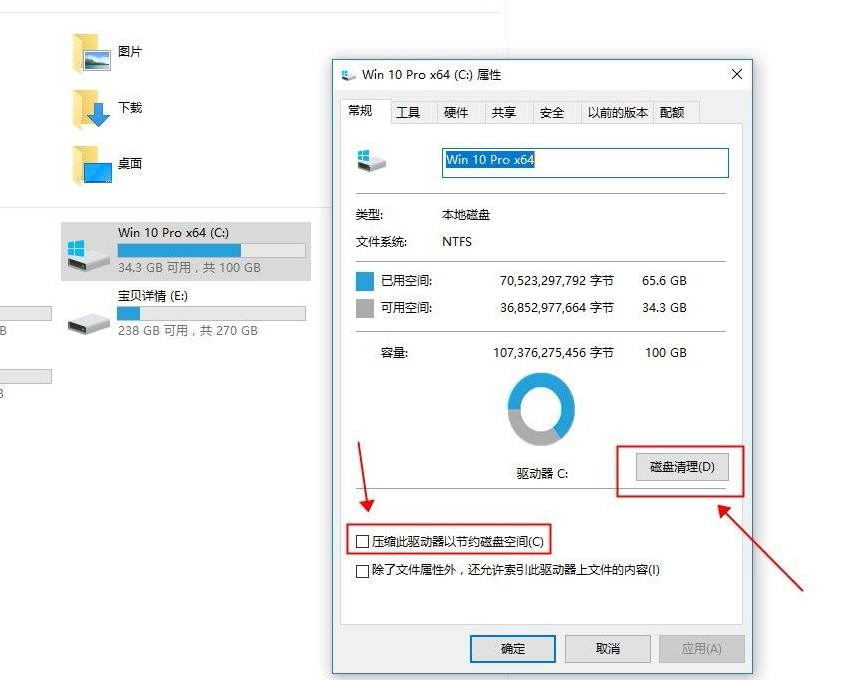Select the 宝贝详情 (E:) drive icon
This screenshot has width=866, height=680.
point(88,323)
